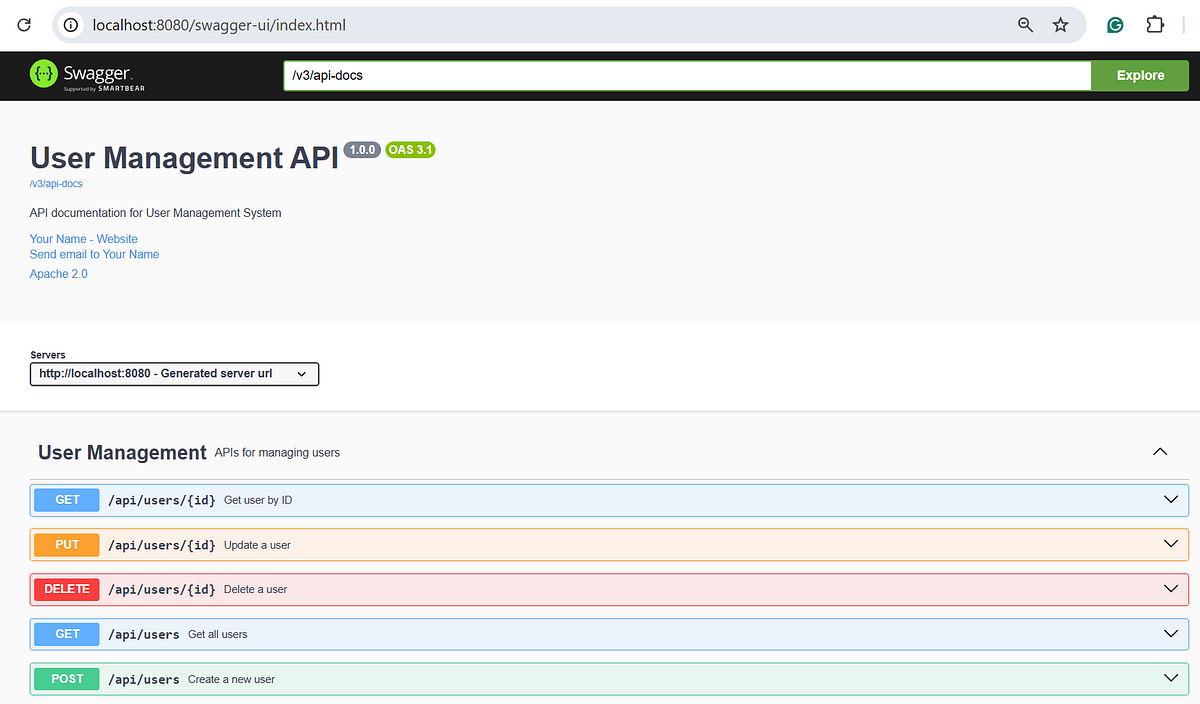Open the browser extensions puzzle icon
The height and width of the screenshot is (704, 1200).
1155,24
